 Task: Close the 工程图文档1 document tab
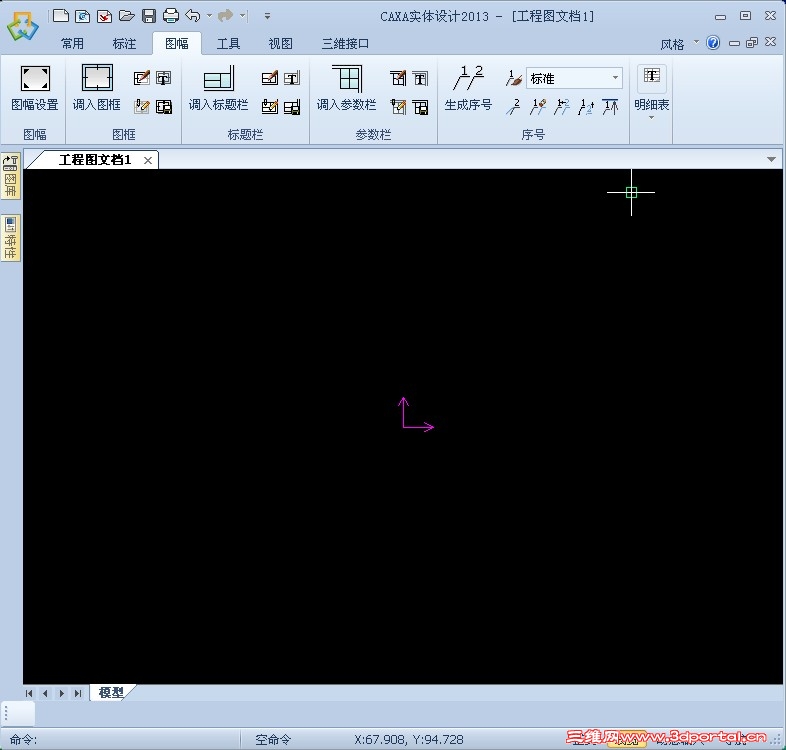tap(148, 160)
